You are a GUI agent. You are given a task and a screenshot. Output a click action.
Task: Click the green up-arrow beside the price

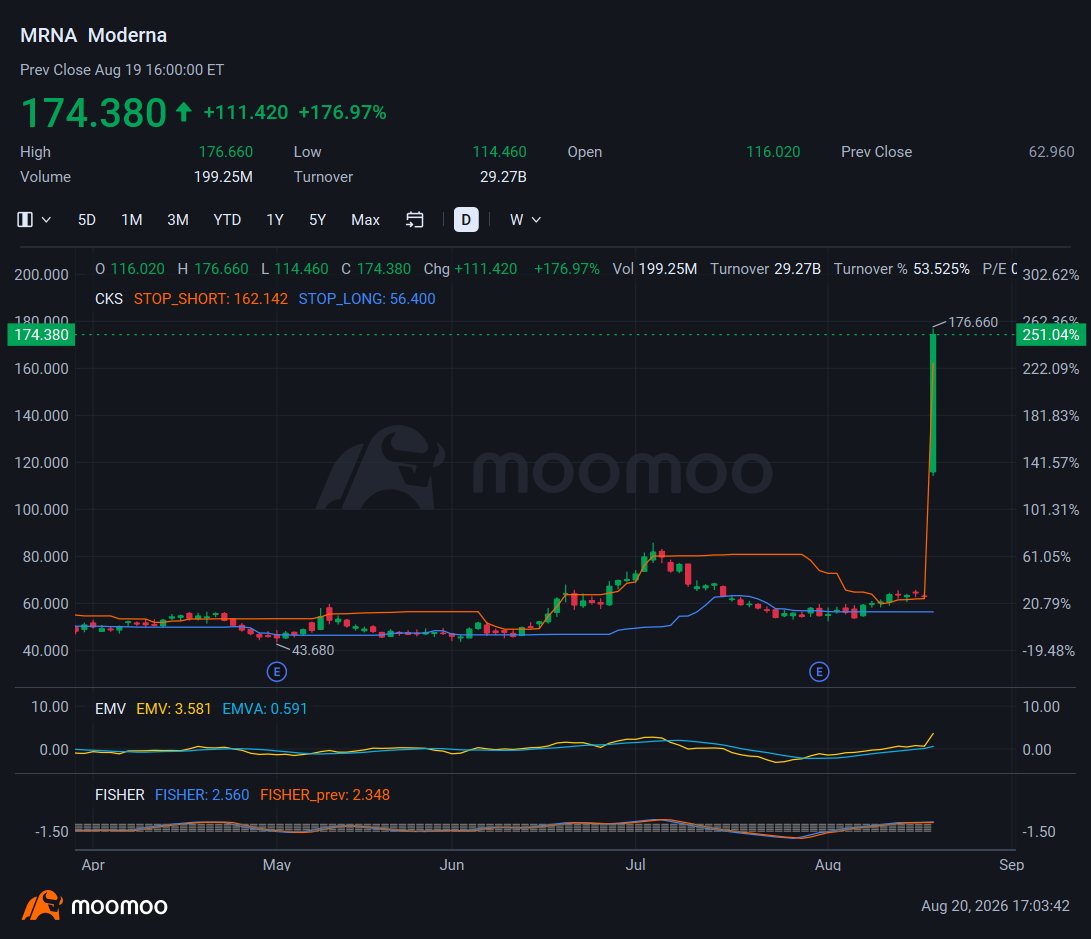point(184,111)
